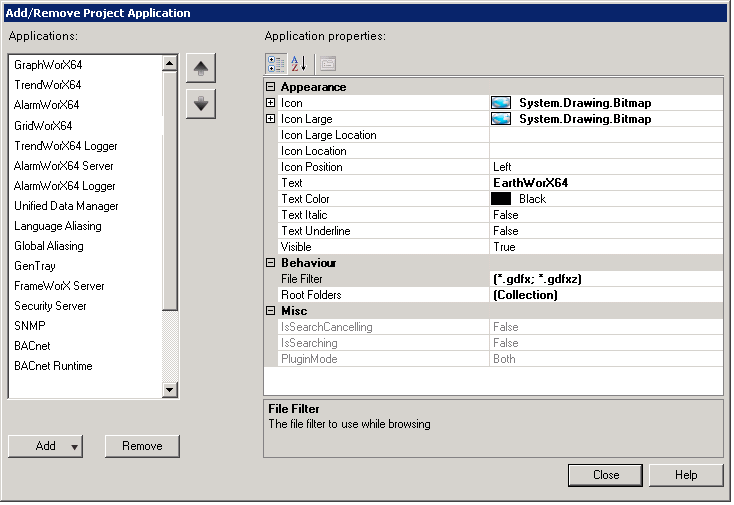Click the Help button
This screenshot has height=505, width=734.
pos(685,475)
